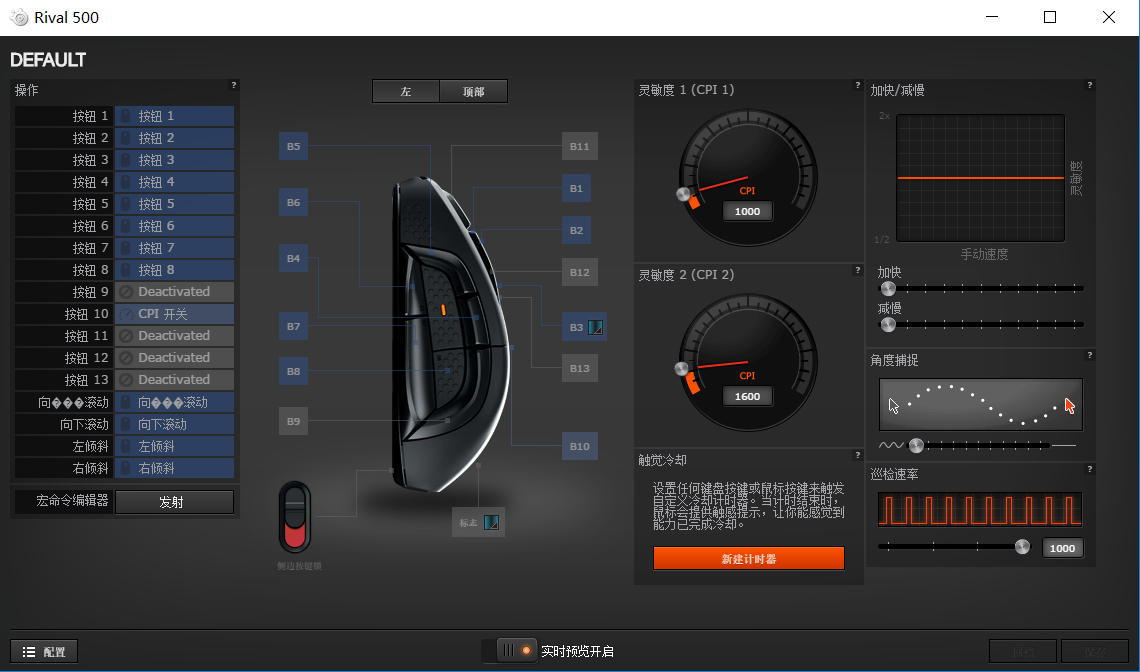Click the 宏命令编辑器 label
Image resolution: width=1140 pixels, height=672 pixels.
[72, 500]
